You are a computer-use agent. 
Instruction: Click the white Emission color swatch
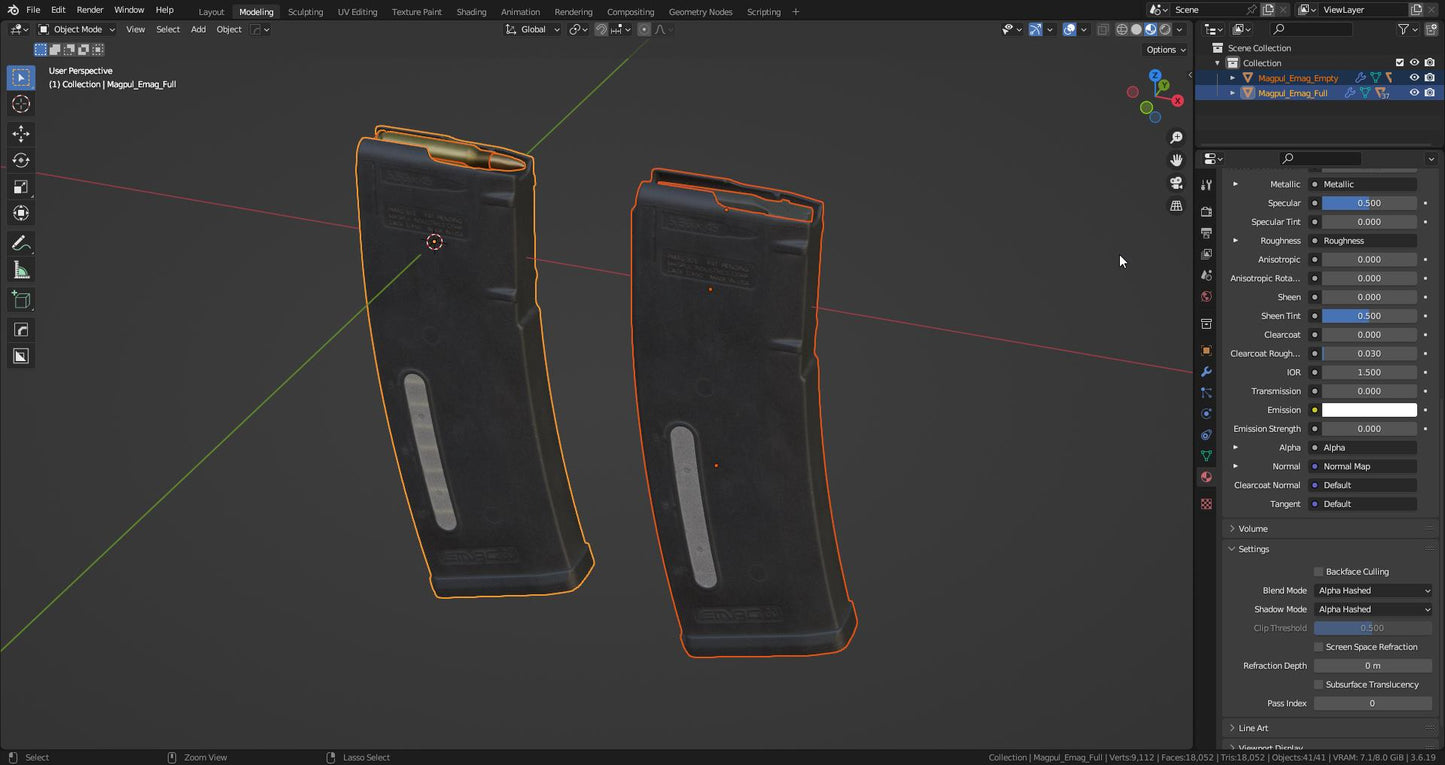[1369, 410]
